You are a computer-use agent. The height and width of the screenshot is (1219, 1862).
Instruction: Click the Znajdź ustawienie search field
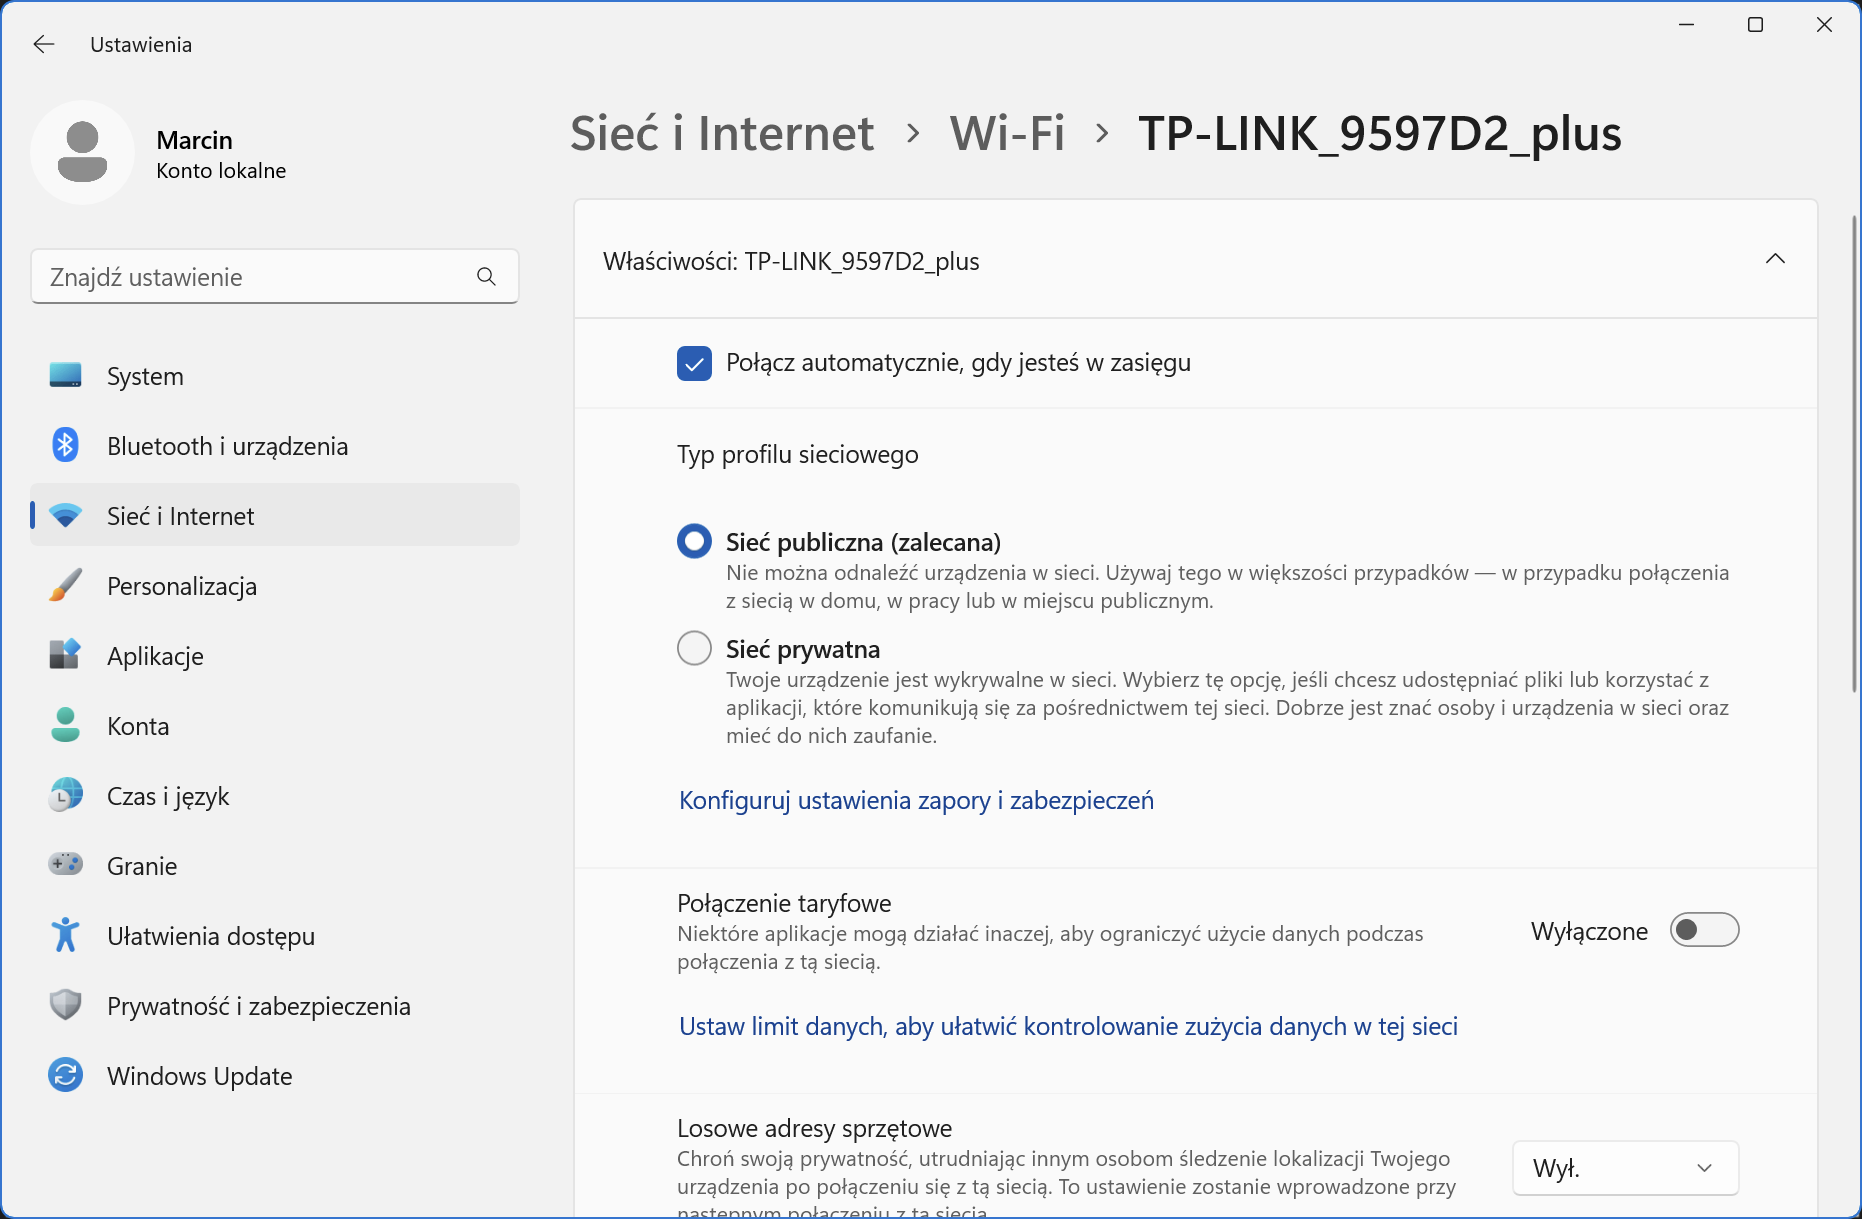click(275, 277)
